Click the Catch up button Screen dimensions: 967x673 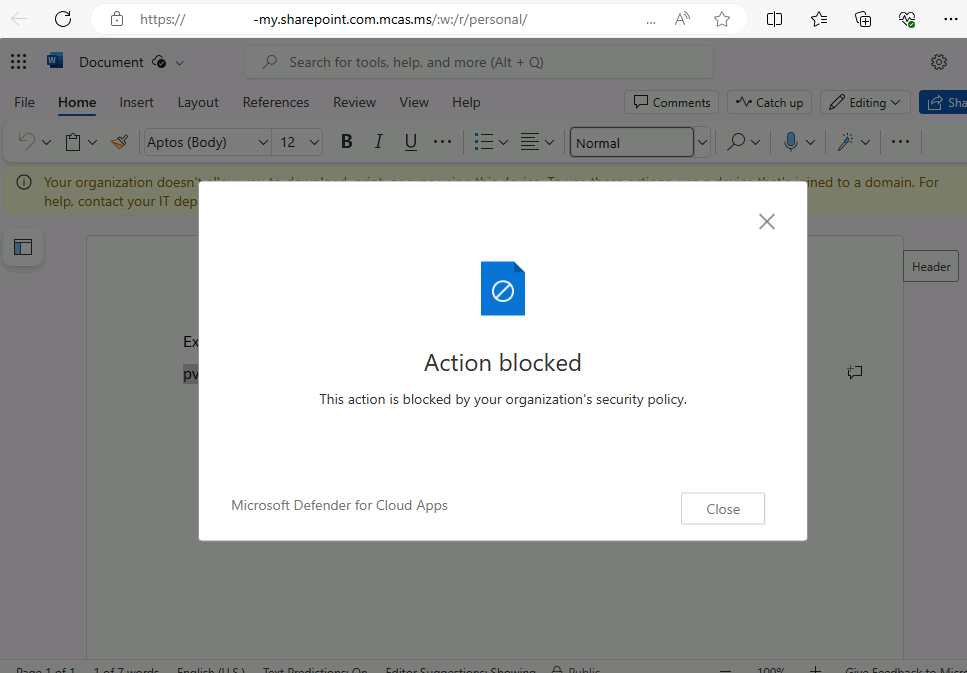click(769, 102)
